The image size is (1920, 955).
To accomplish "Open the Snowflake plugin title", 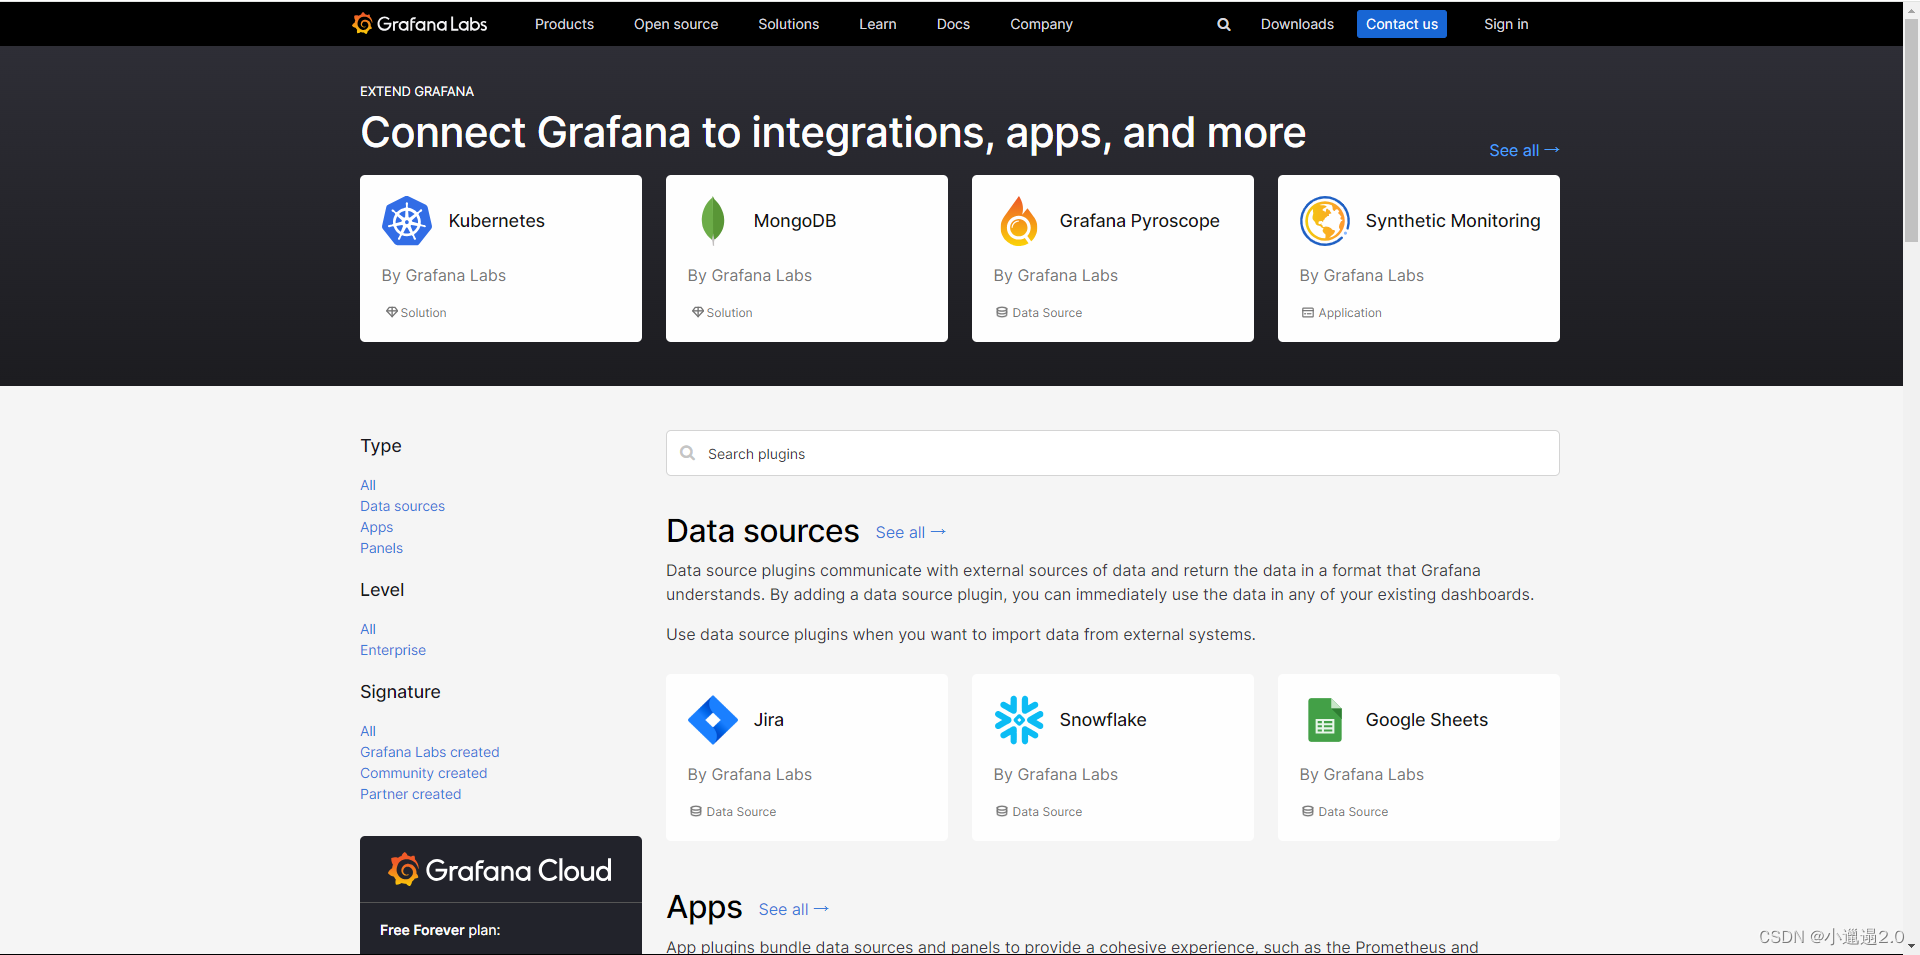I will click(1103, 720).
